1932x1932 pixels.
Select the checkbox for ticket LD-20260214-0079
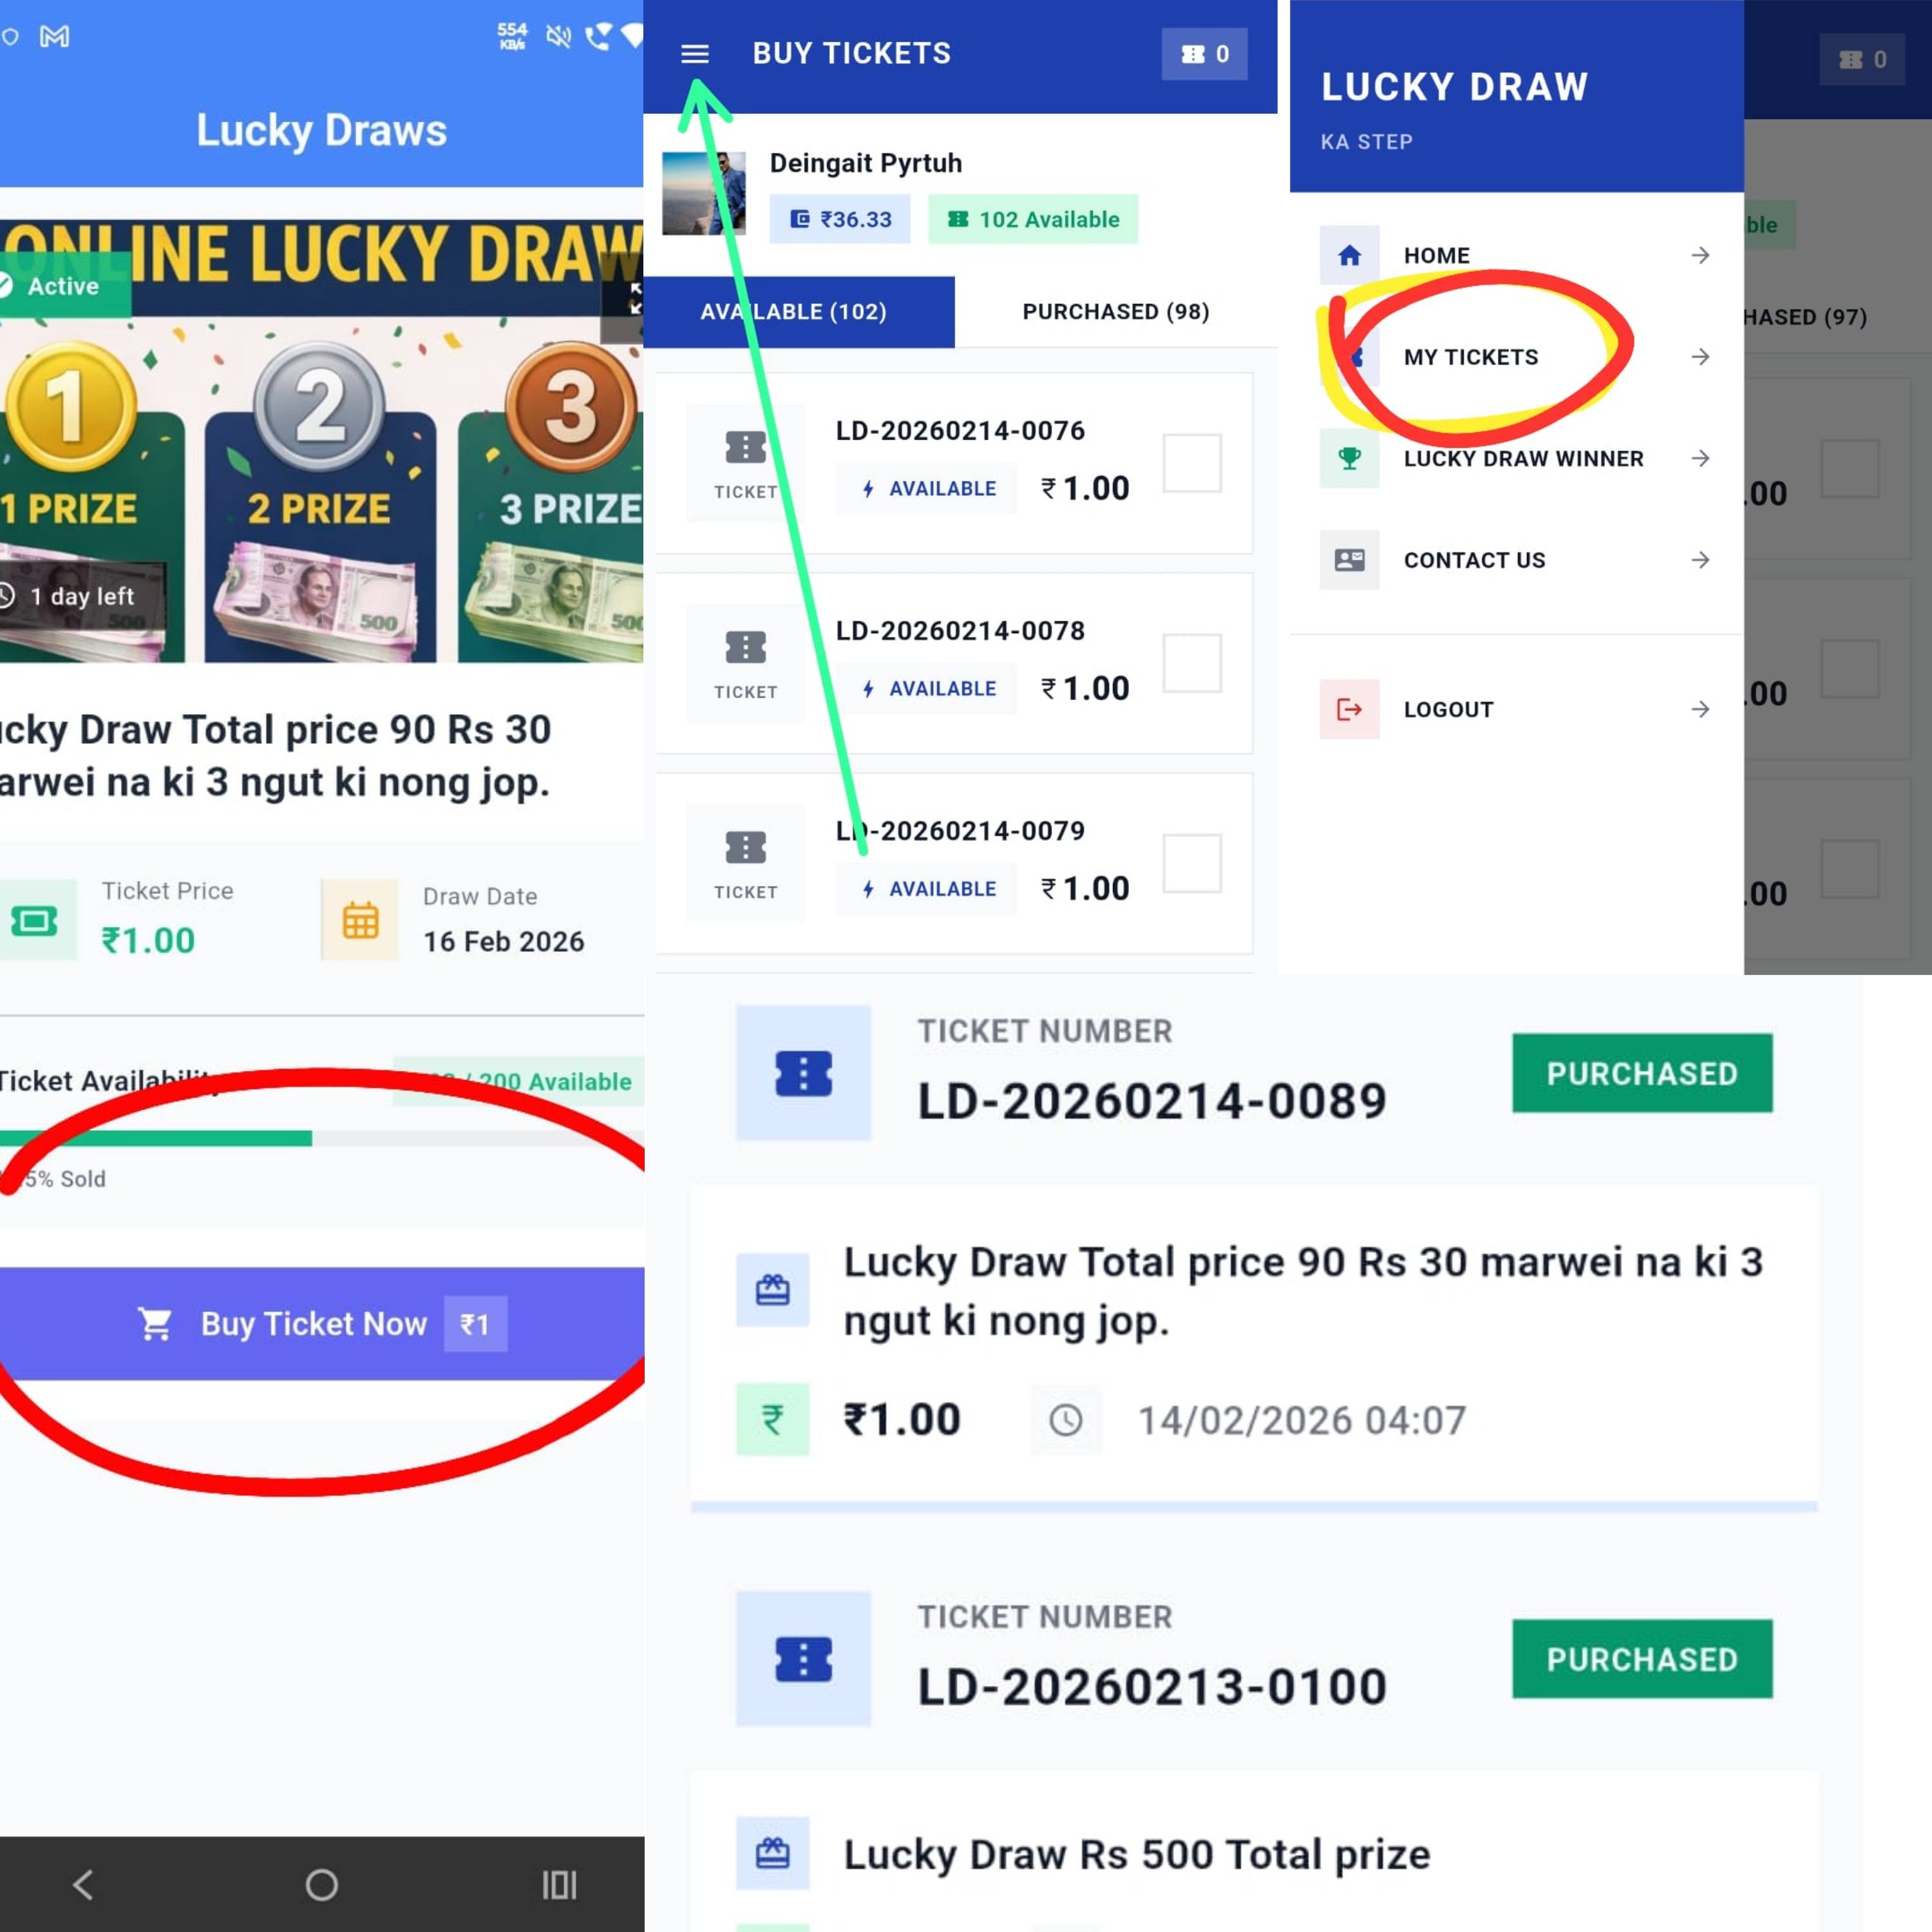tap(1192, 863)
